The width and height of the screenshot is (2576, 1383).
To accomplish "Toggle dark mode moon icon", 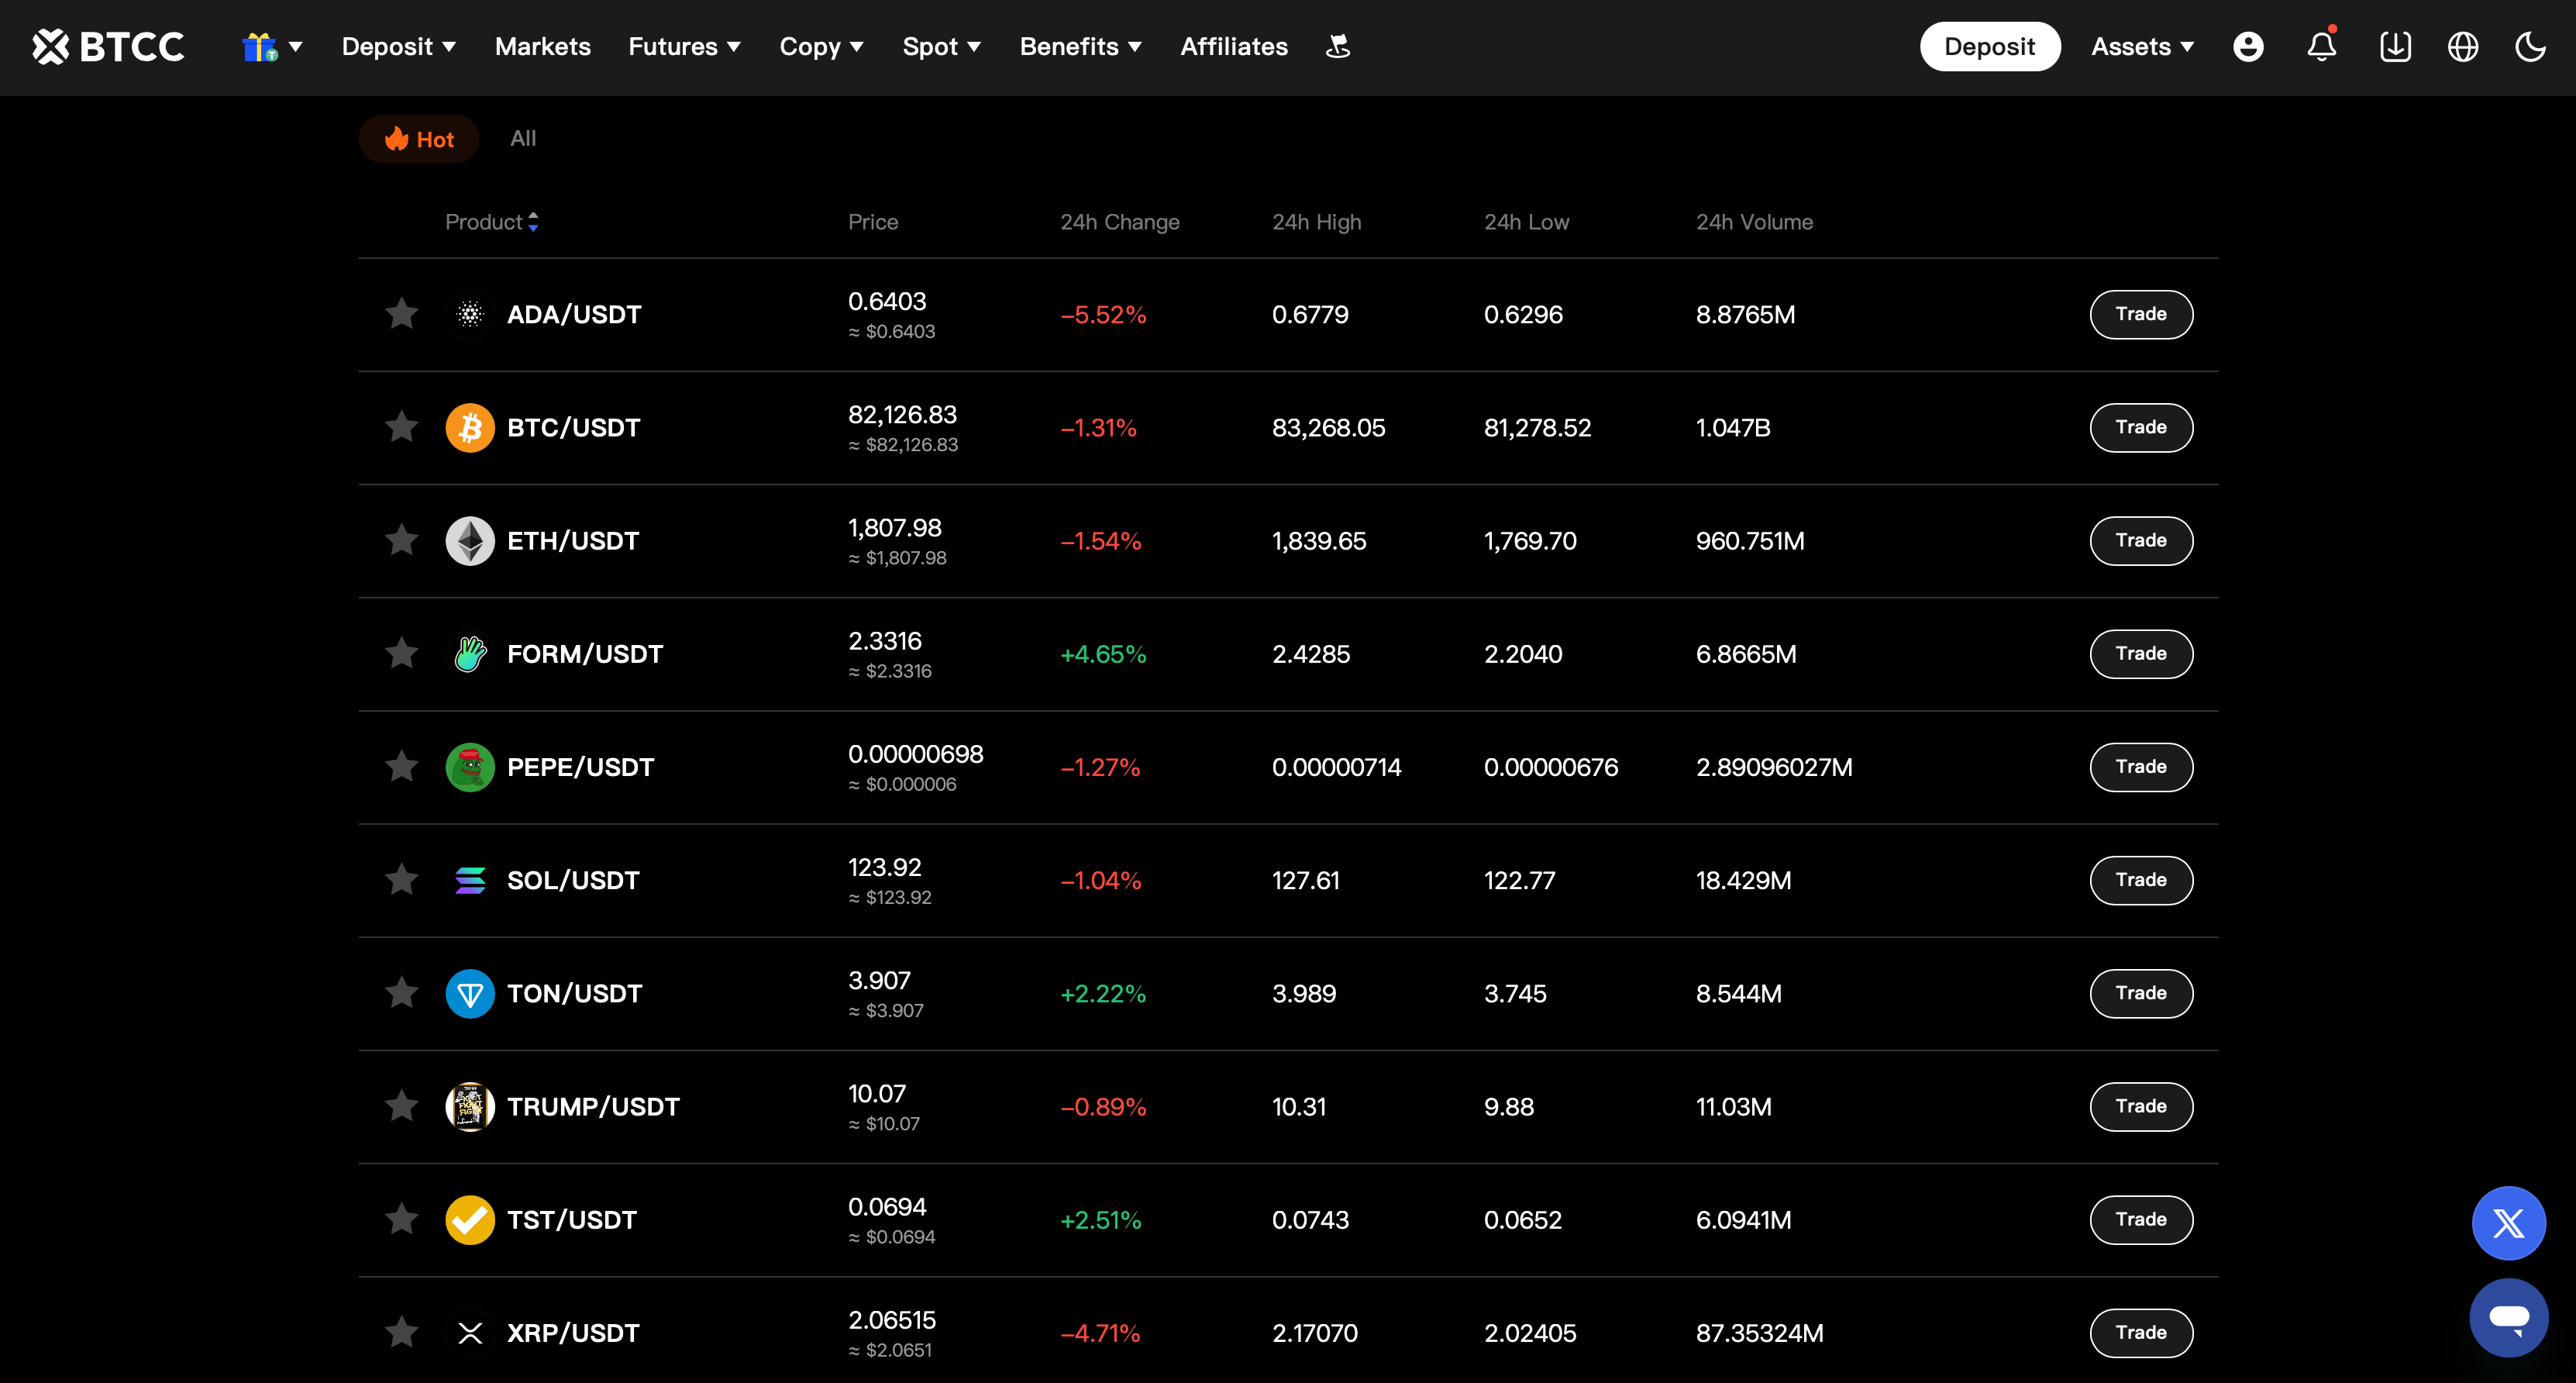I will [2530, 46].
